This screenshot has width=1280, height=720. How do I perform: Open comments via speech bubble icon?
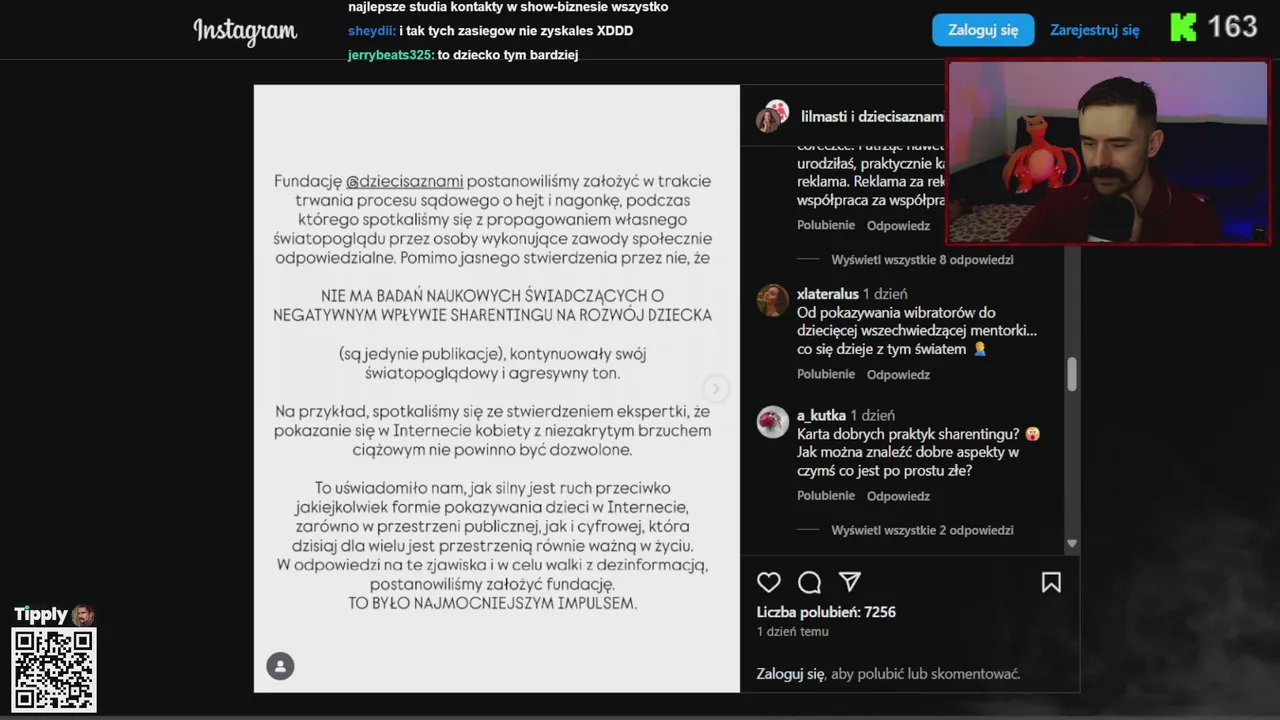pyautogui.click(x=810, y=582)
